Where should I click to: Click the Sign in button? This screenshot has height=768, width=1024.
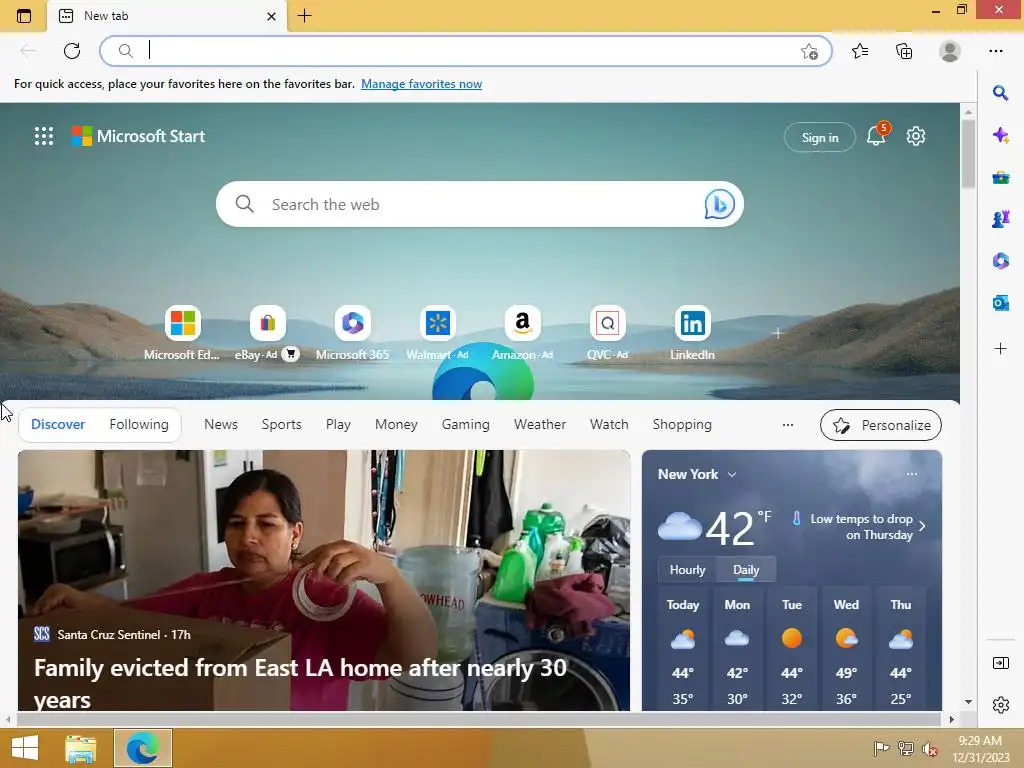point(820,137)
